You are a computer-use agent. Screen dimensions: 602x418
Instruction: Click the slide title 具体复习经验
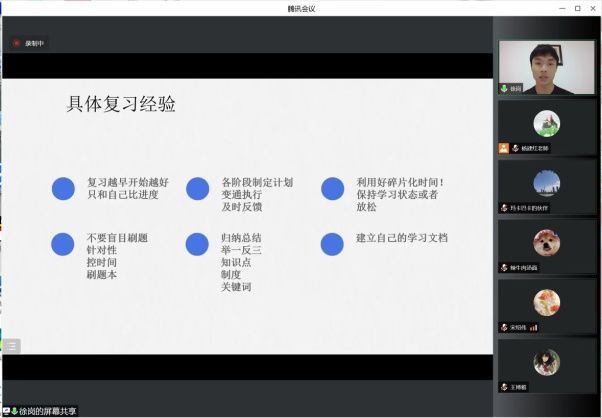pos(121,104)
